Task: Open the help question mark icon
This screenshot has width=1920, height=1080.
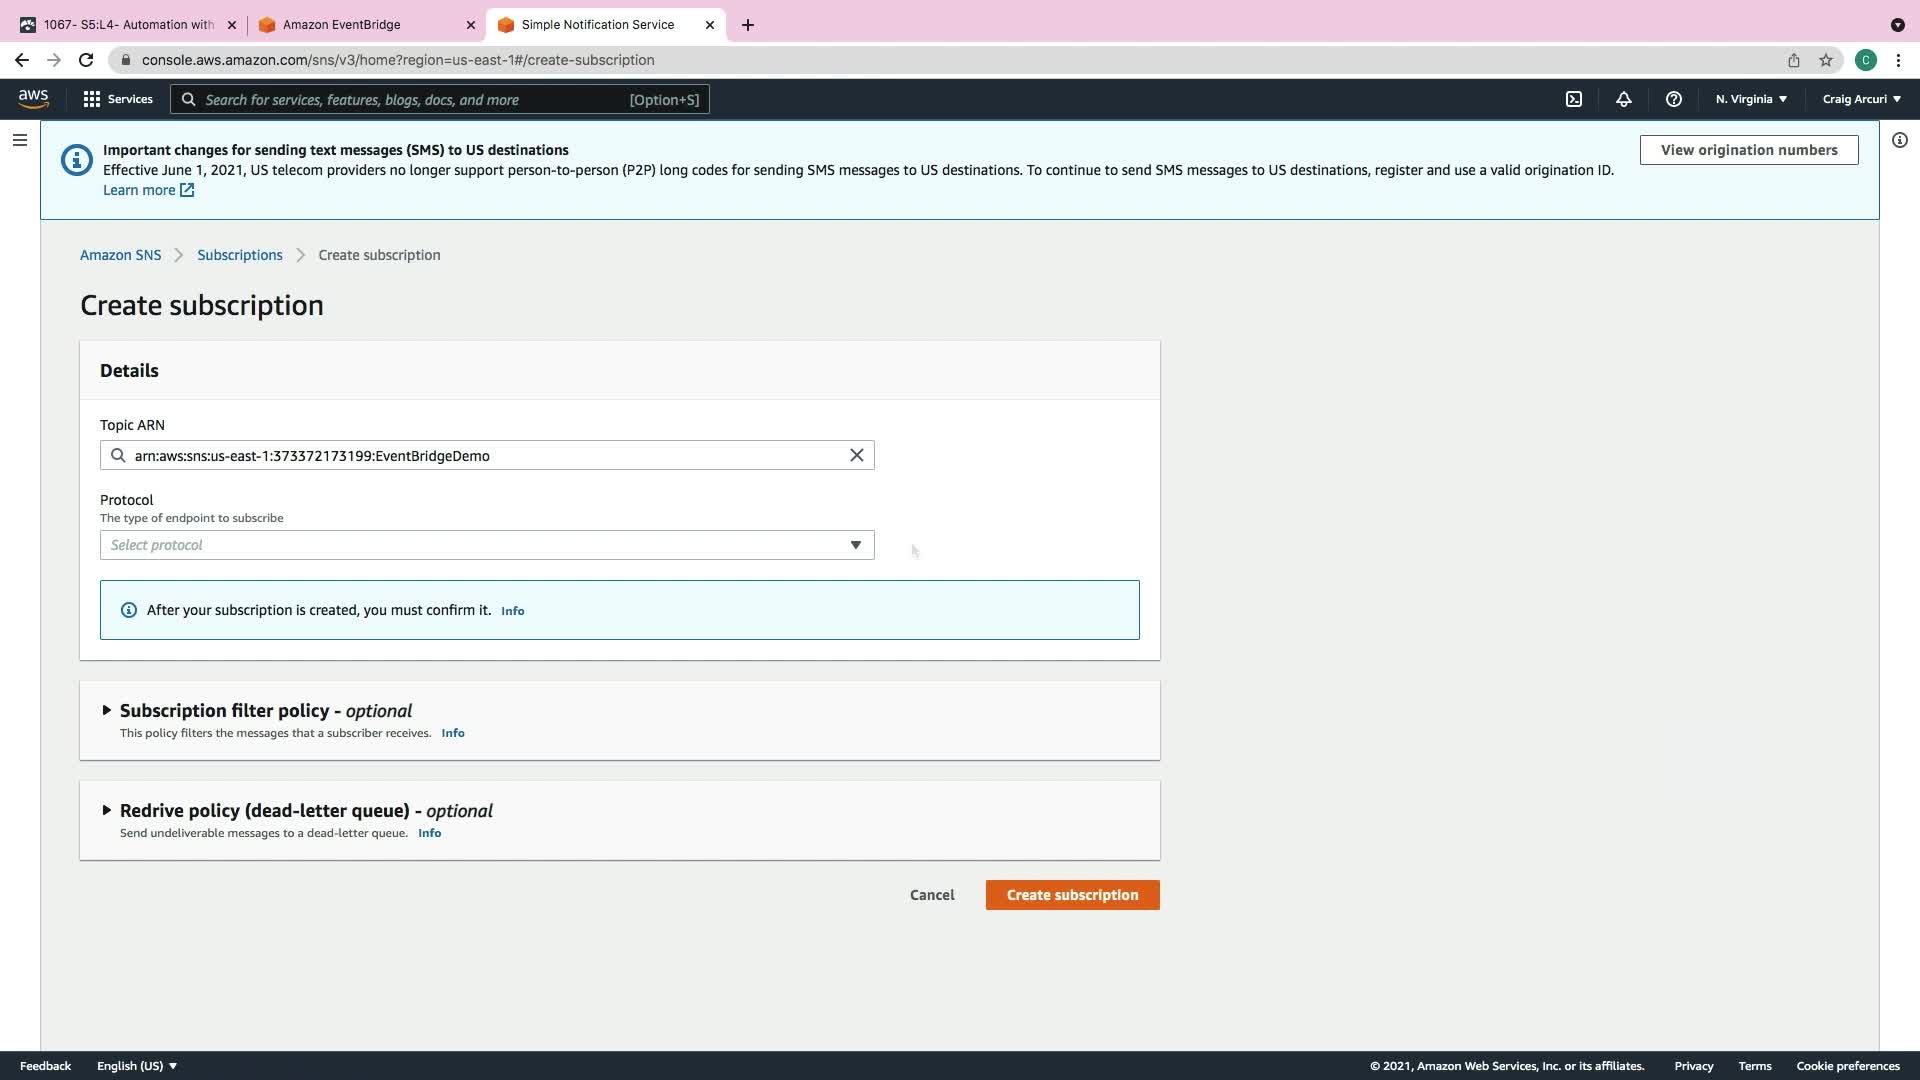Action: pyautogui.click(x=1674, y=99)
